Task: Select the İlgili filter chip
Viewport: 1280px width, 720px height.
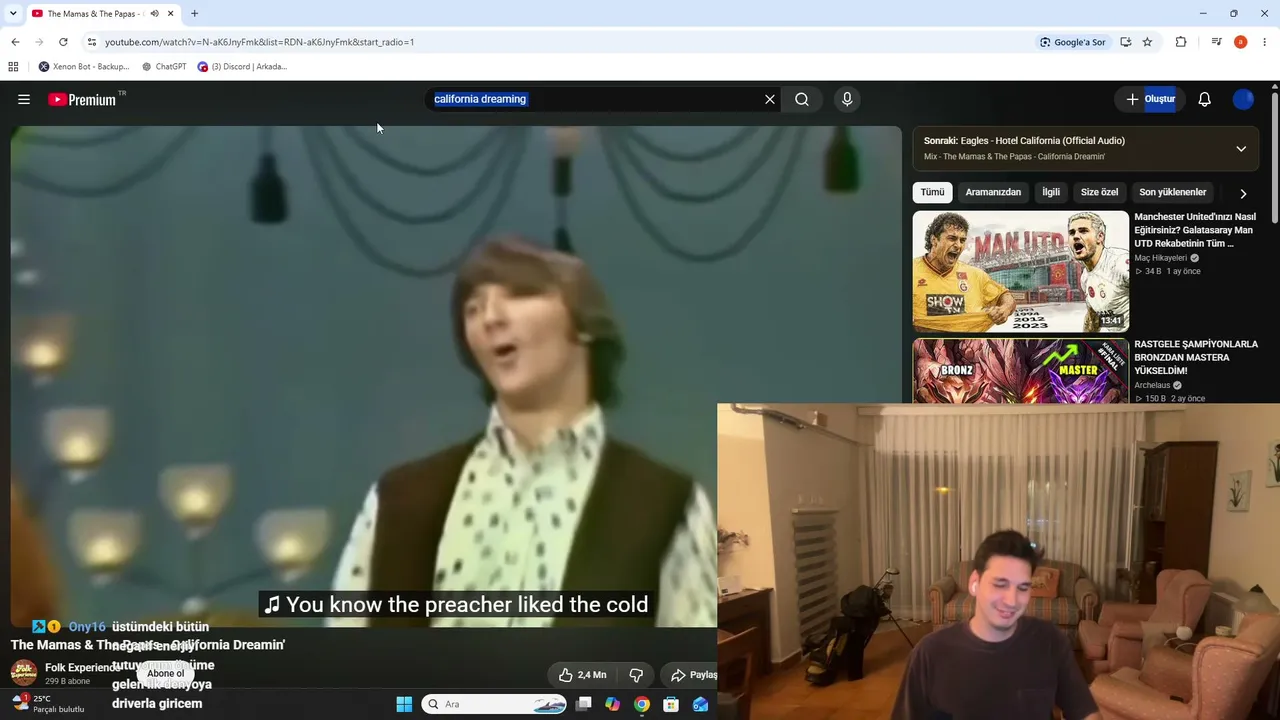Action: [1051, 192]
